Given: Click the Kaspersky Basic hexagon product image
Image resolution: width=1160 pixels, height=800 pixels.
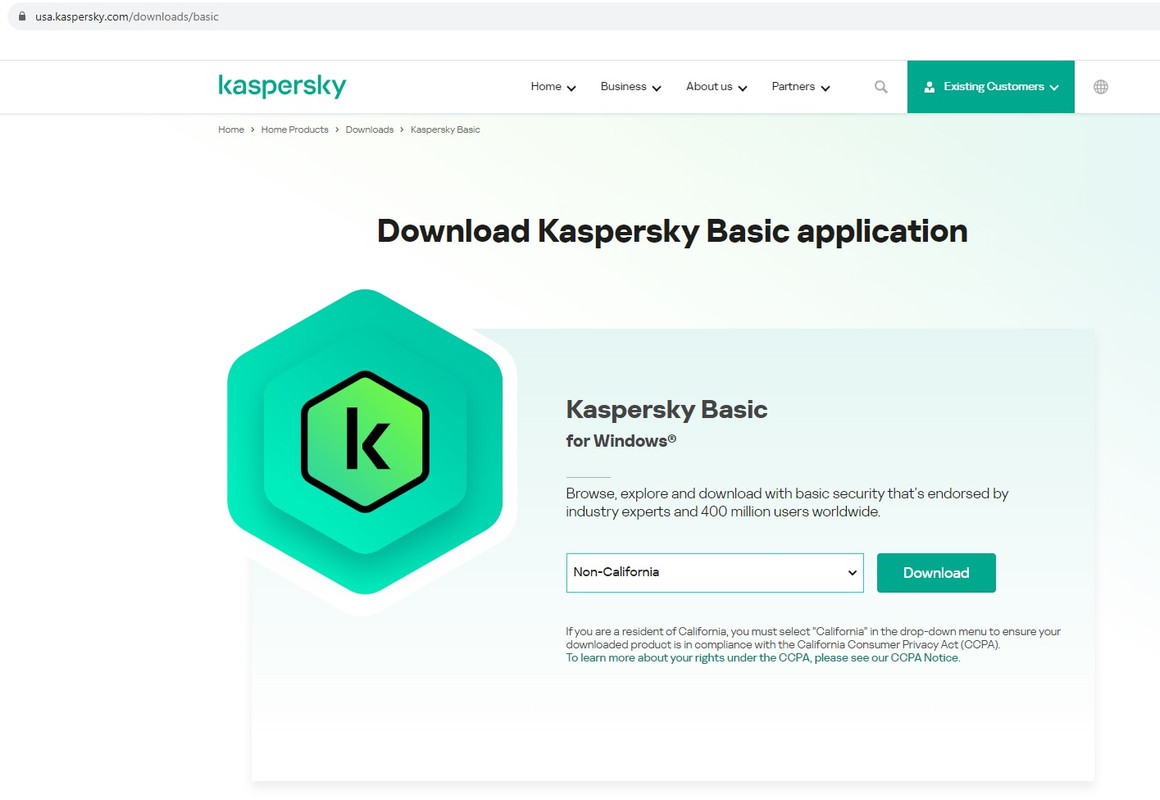Looking at the screenshot, I should tap(365, 442).
